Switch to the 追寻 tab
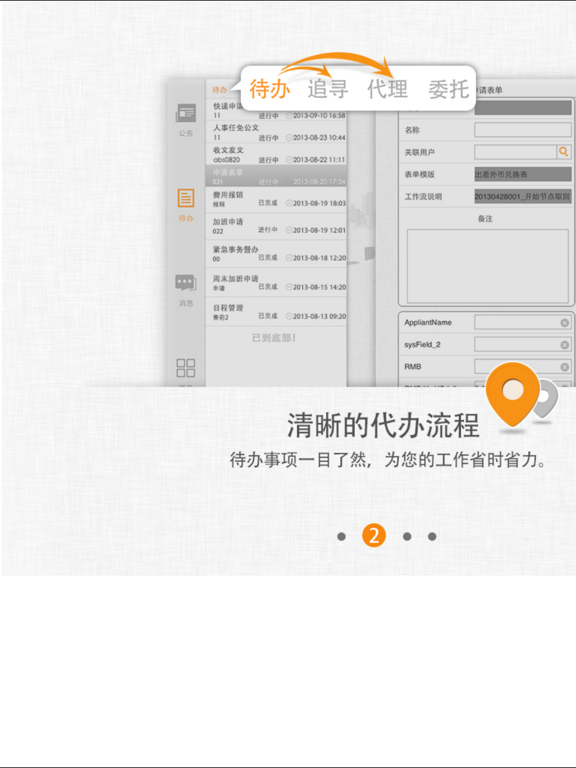The image size is (576, 768). (328, 89)
